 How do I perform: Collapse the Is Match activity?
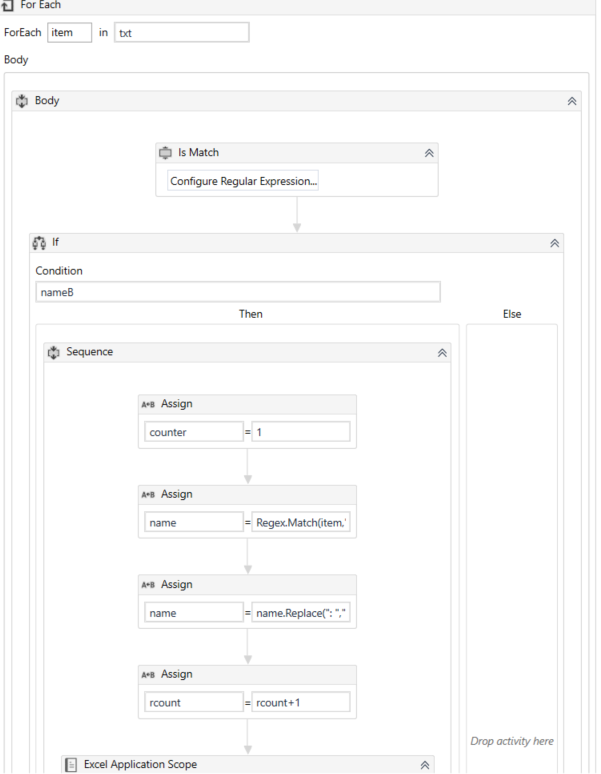(x=429, y=153)
